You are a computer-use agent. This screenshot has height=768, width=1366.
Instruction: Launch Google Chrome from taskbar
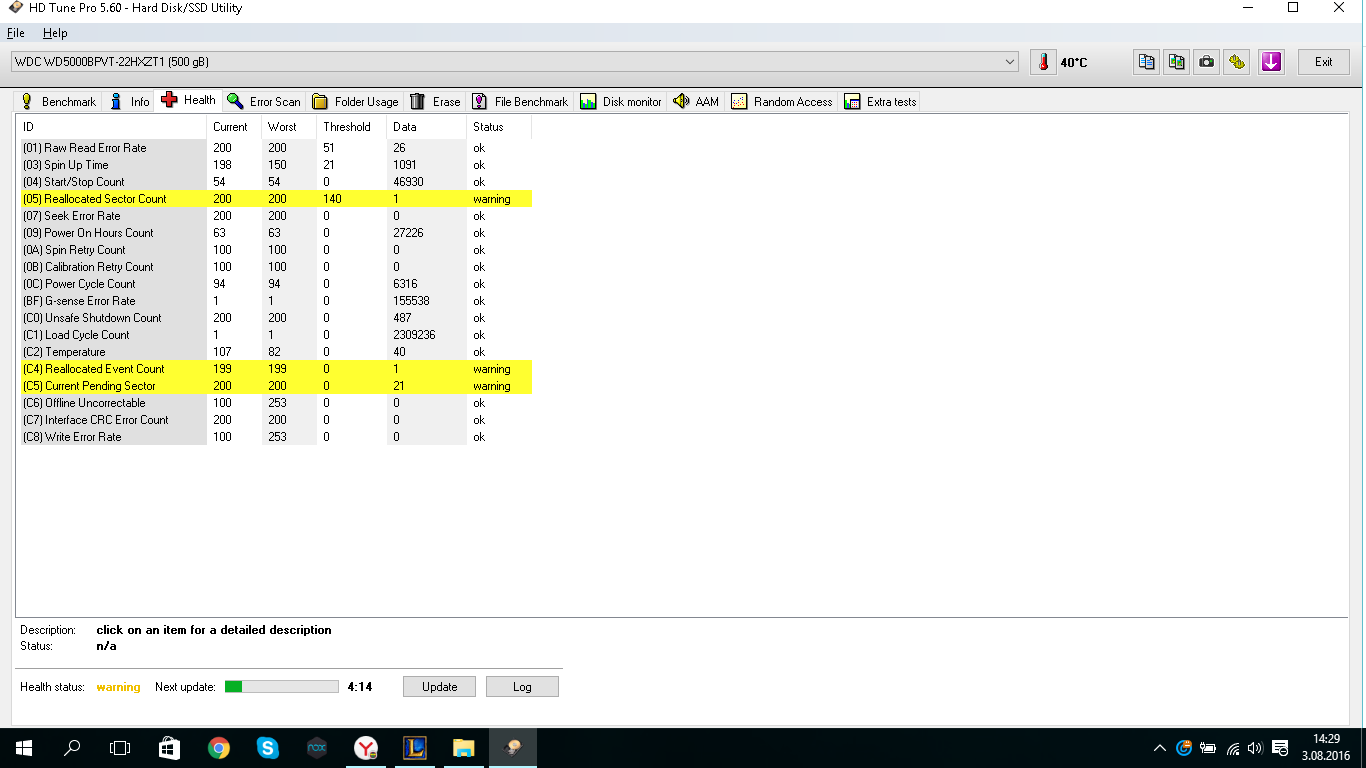point(218,747)
